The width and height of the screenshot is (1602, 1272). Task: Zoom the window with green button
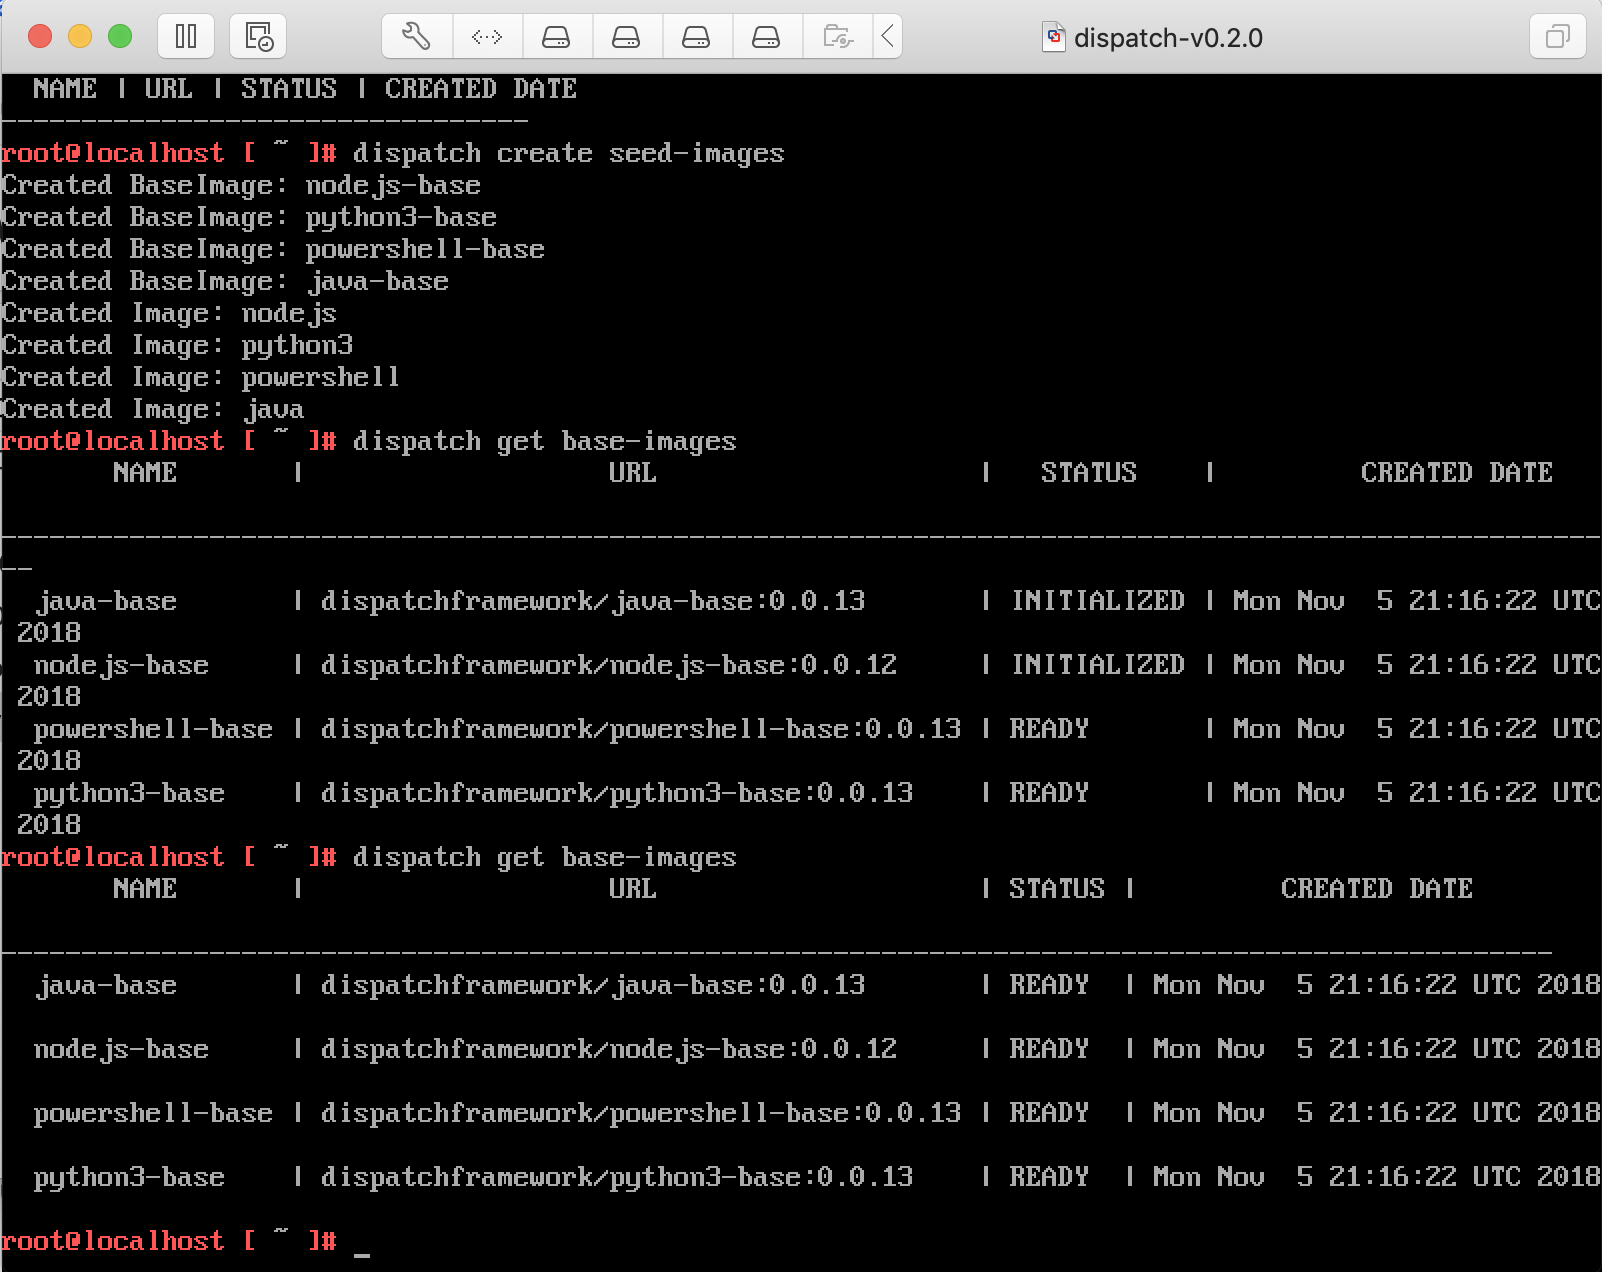click(120, 37)
